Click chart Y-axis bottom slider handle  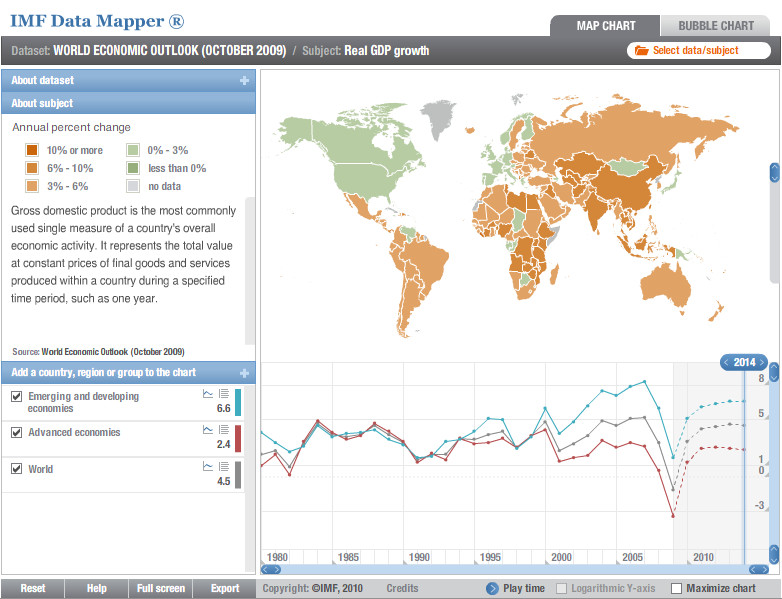tap(775, 555)
